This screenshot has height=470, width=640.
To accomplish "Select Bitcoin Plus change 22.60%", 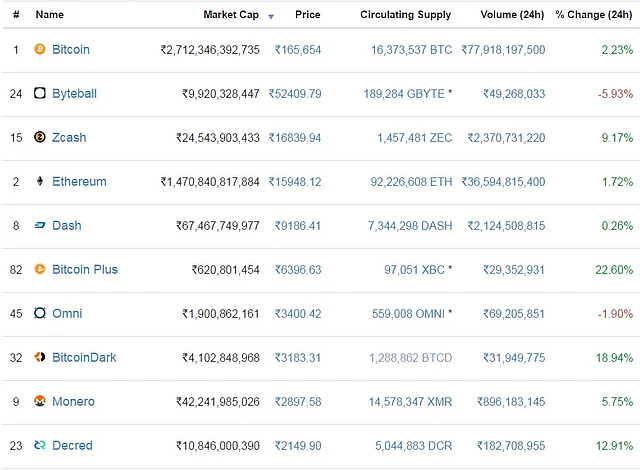I will pos(614,270).
